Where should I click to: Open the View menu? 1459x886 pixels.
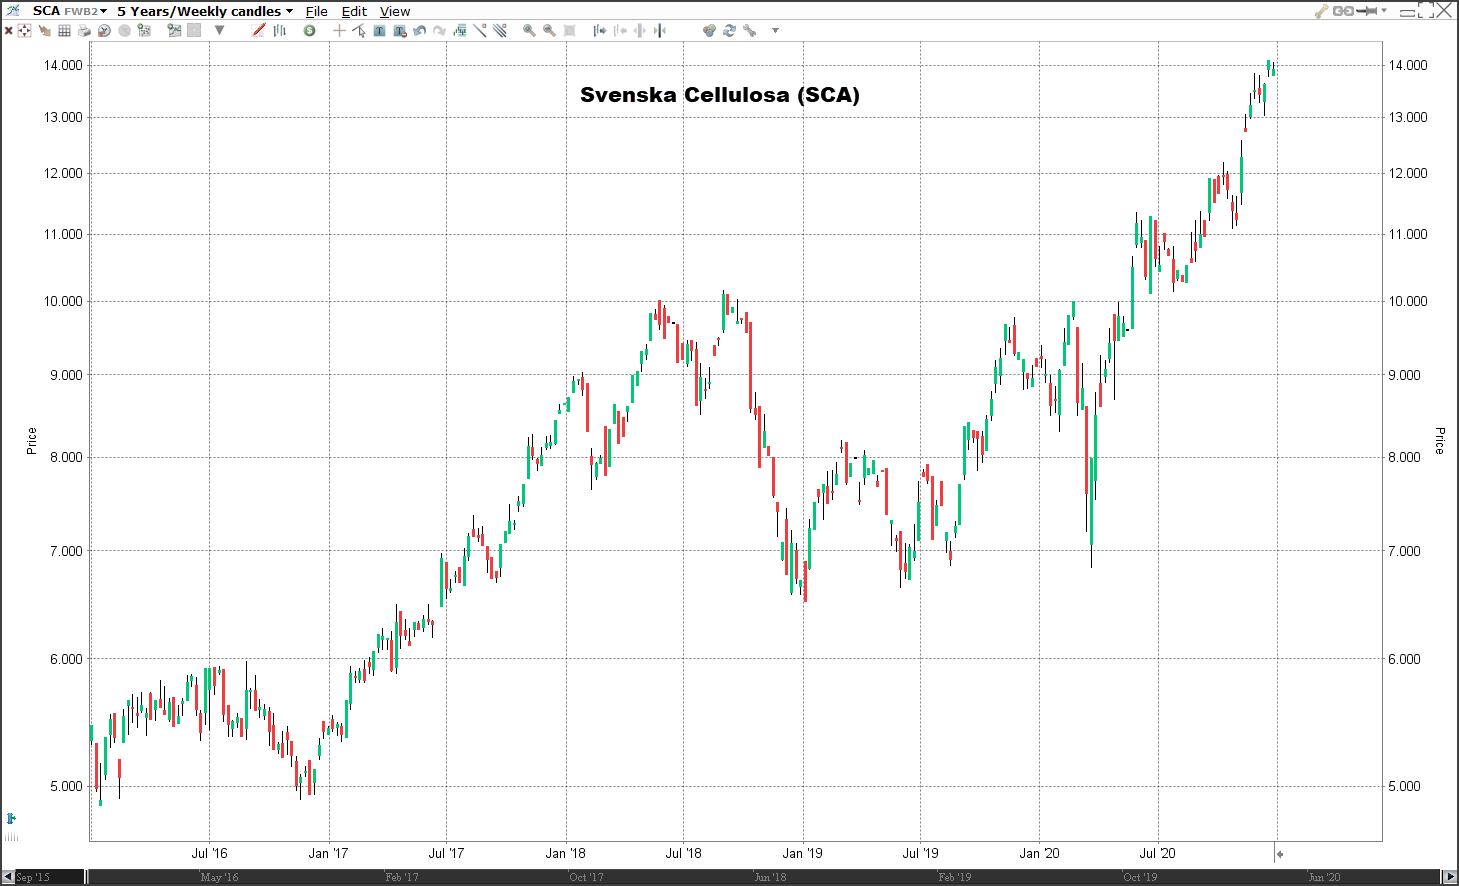coord(395,11)
